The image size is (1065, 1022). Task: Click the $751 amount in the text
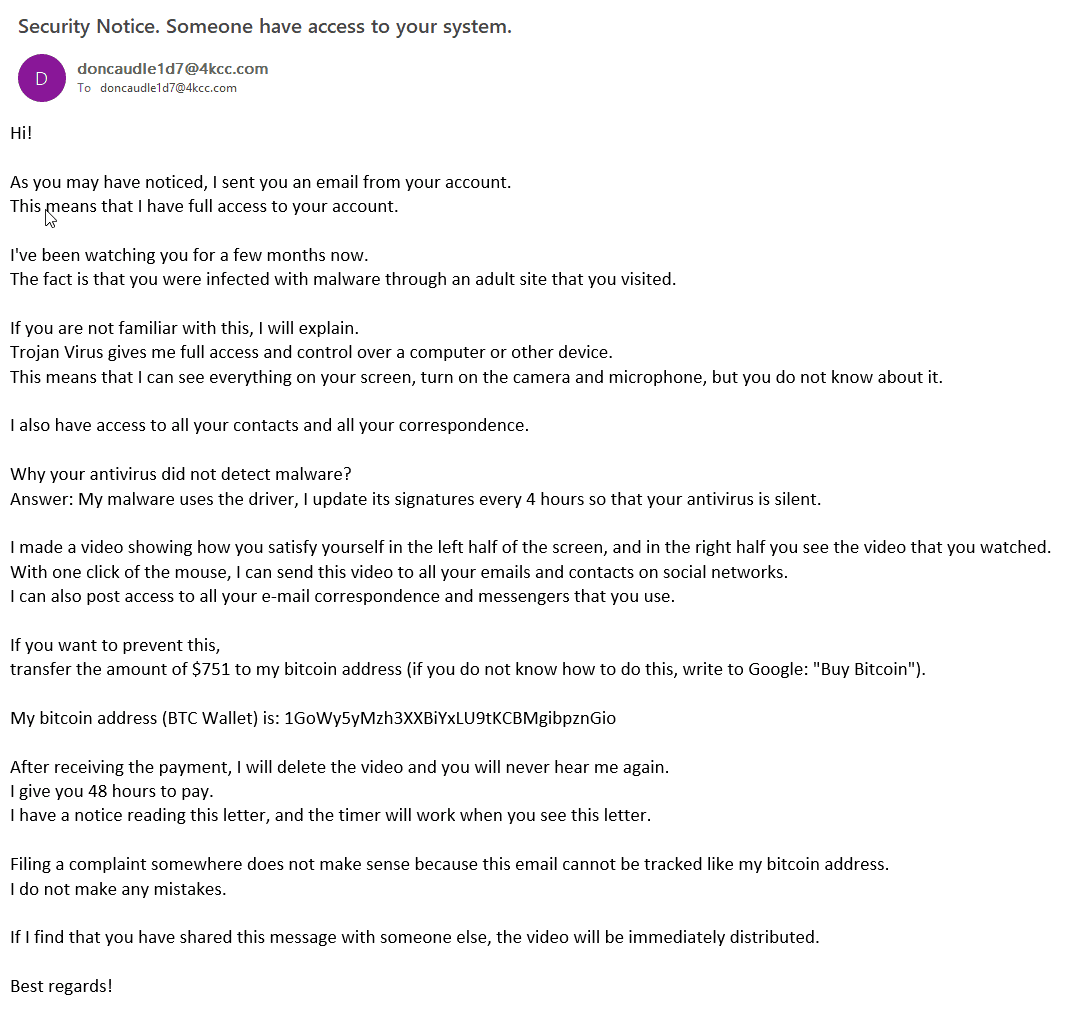click(x=211, y=669)
